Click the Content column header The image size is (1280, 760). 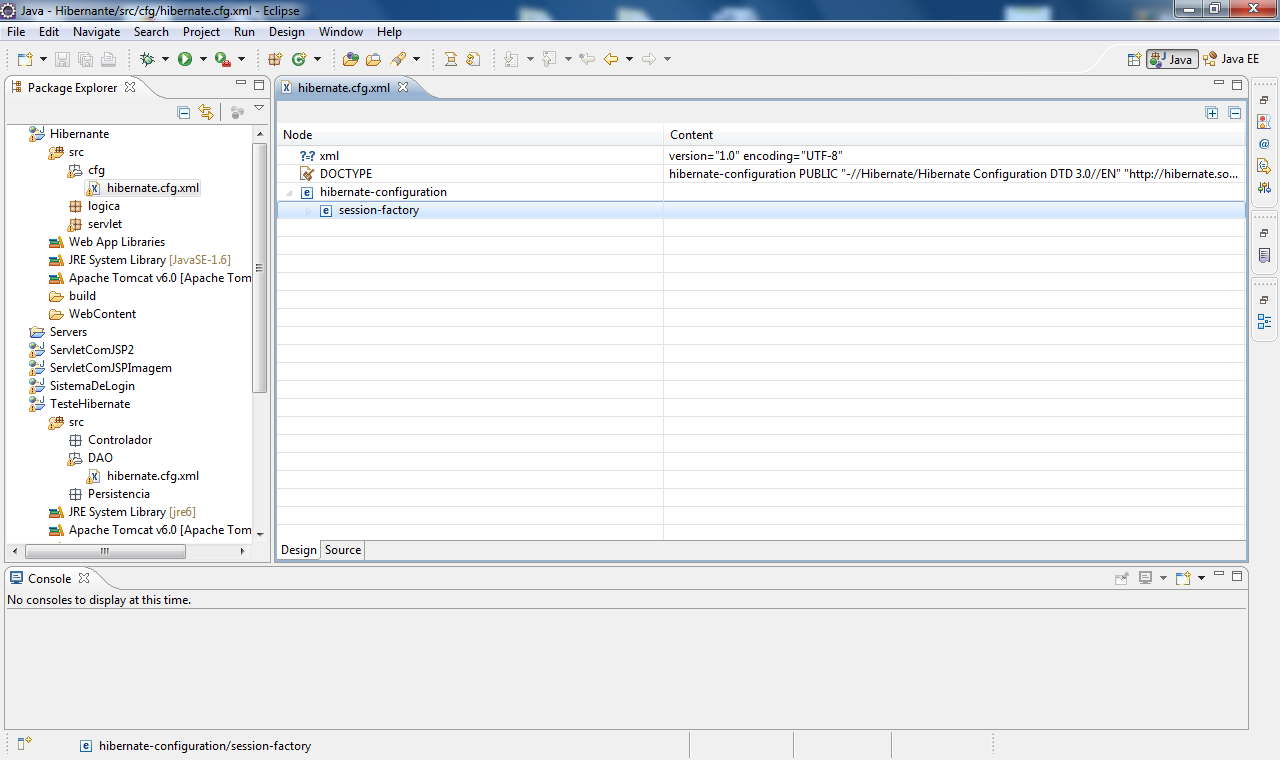click(955, 135)
